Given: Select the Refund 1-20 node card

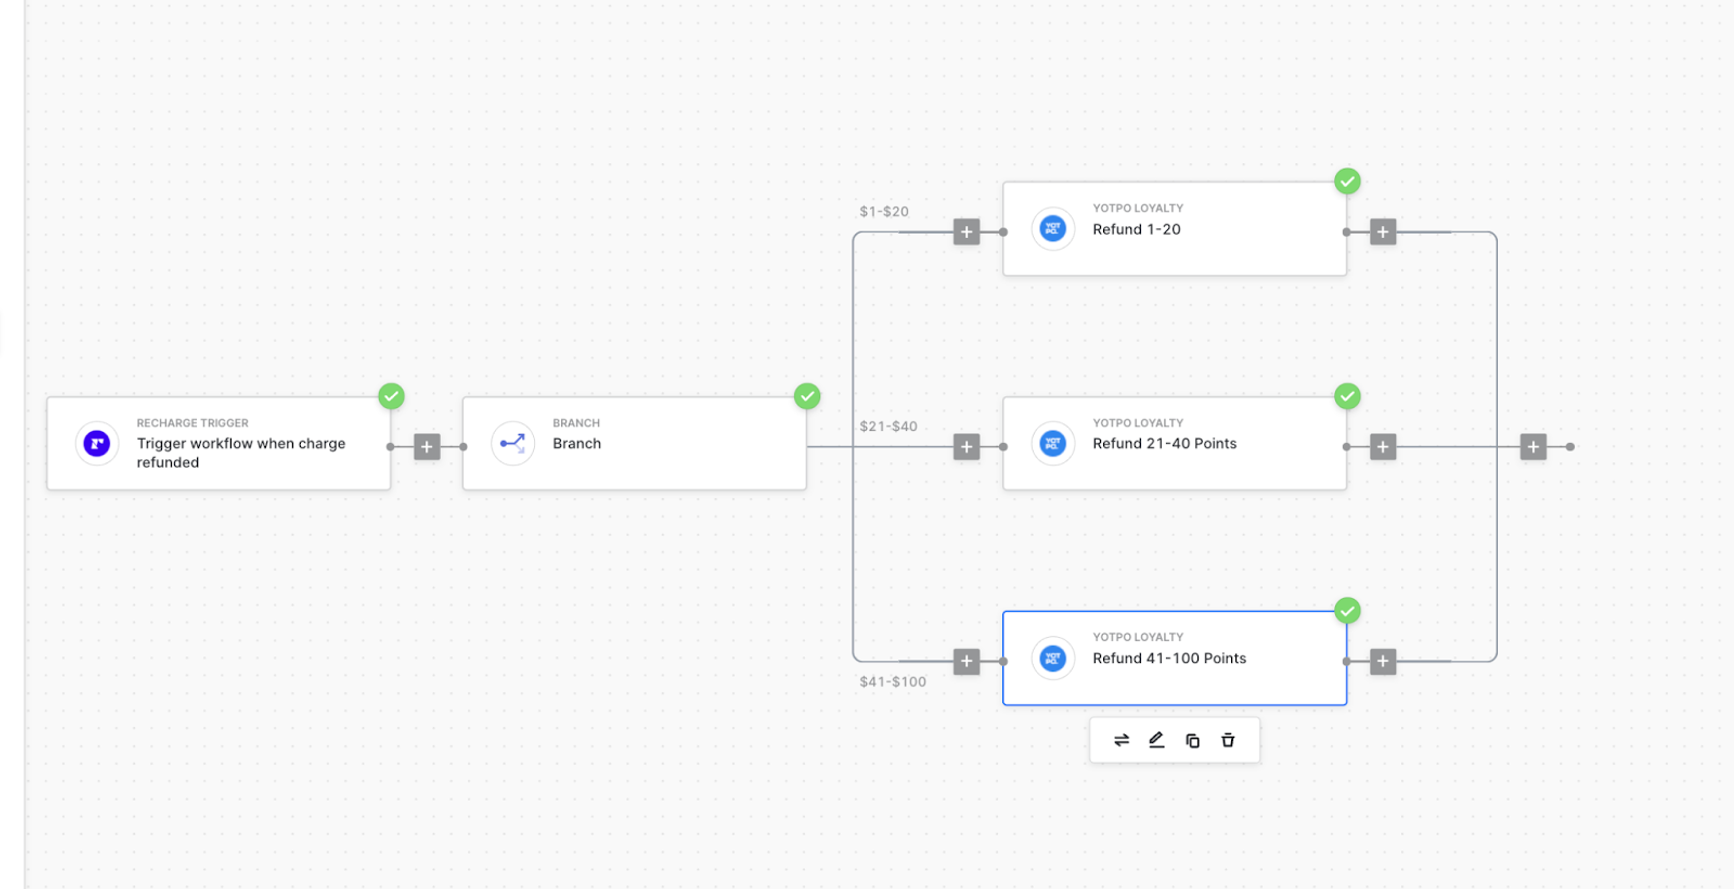Looking at the screenshot, I should click(x=1174, y=229).
